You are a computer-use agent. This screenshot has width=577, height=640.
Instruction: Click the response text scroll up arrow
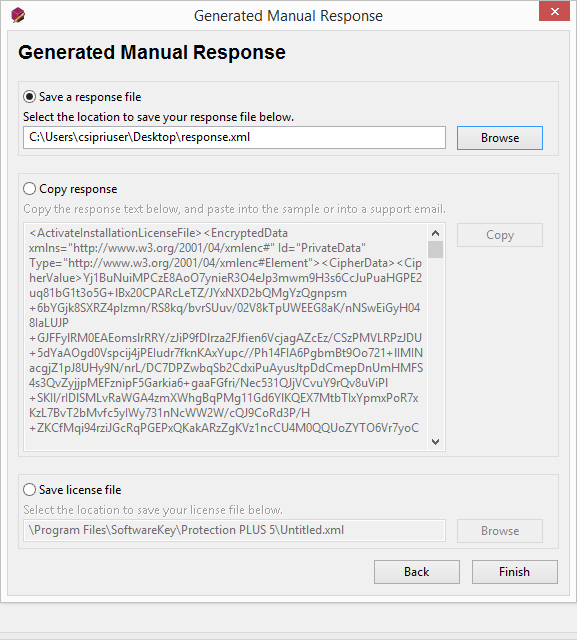(435, 233)
